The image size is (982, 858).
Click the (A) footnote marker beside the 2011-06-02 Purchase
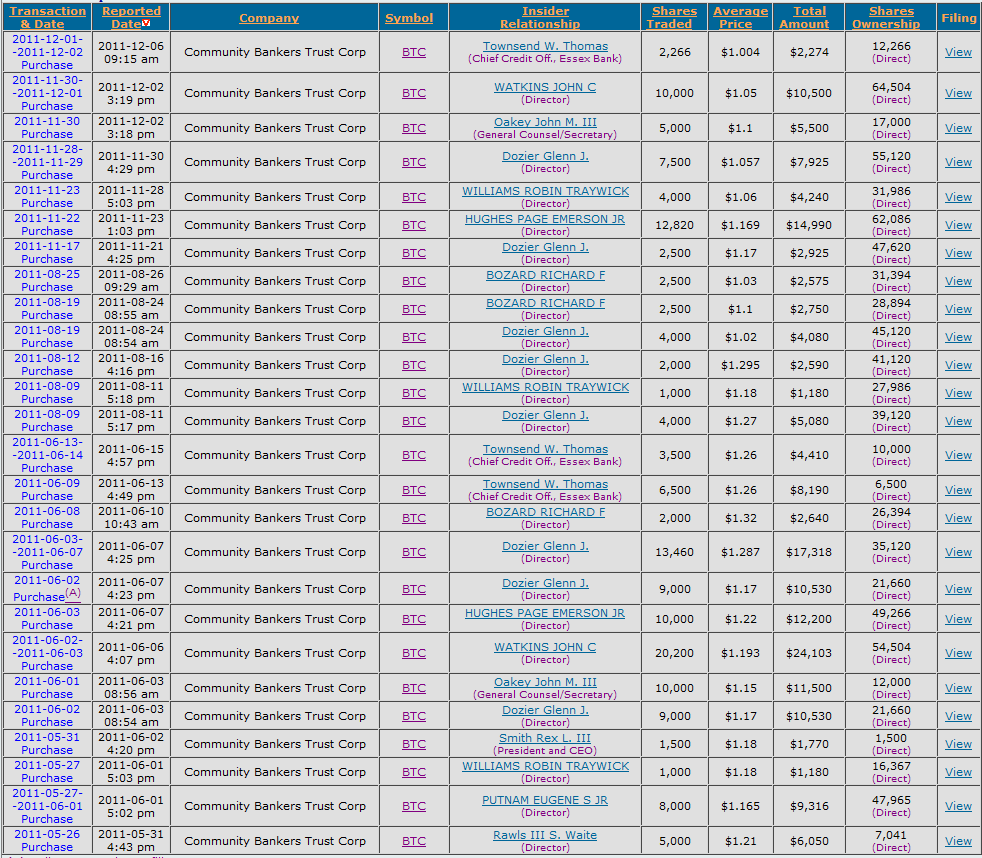pyautogui.click(x=73, y=592)
